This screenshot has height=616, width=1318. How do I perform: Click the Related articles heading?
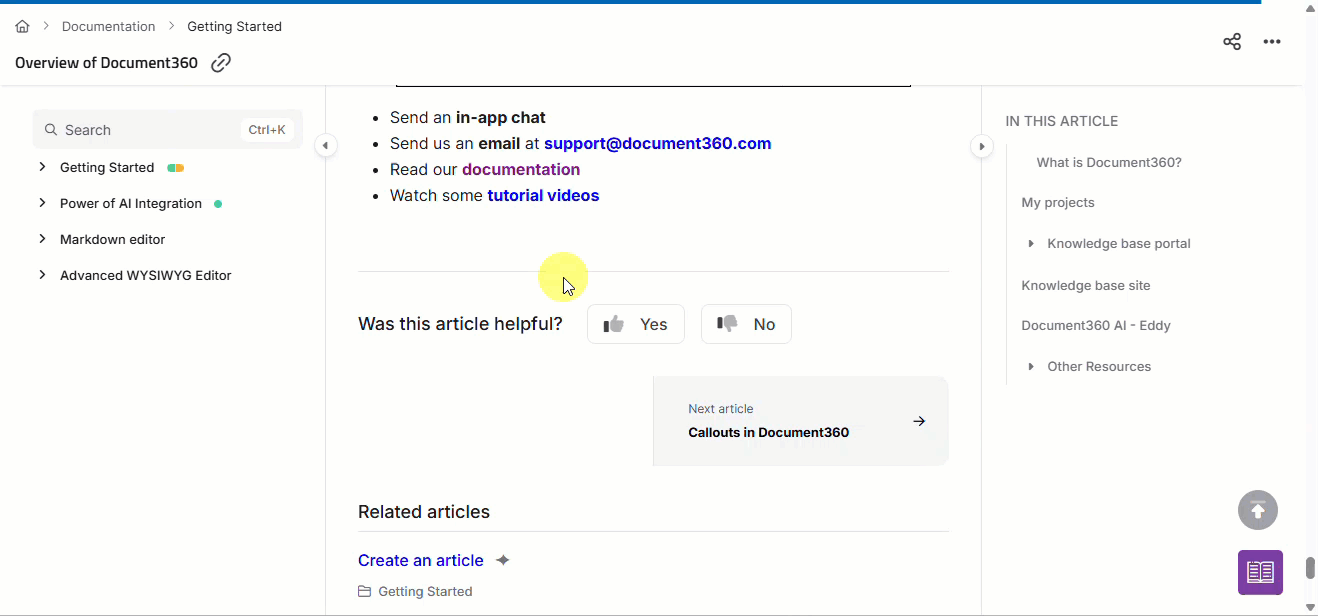[424, 512]
